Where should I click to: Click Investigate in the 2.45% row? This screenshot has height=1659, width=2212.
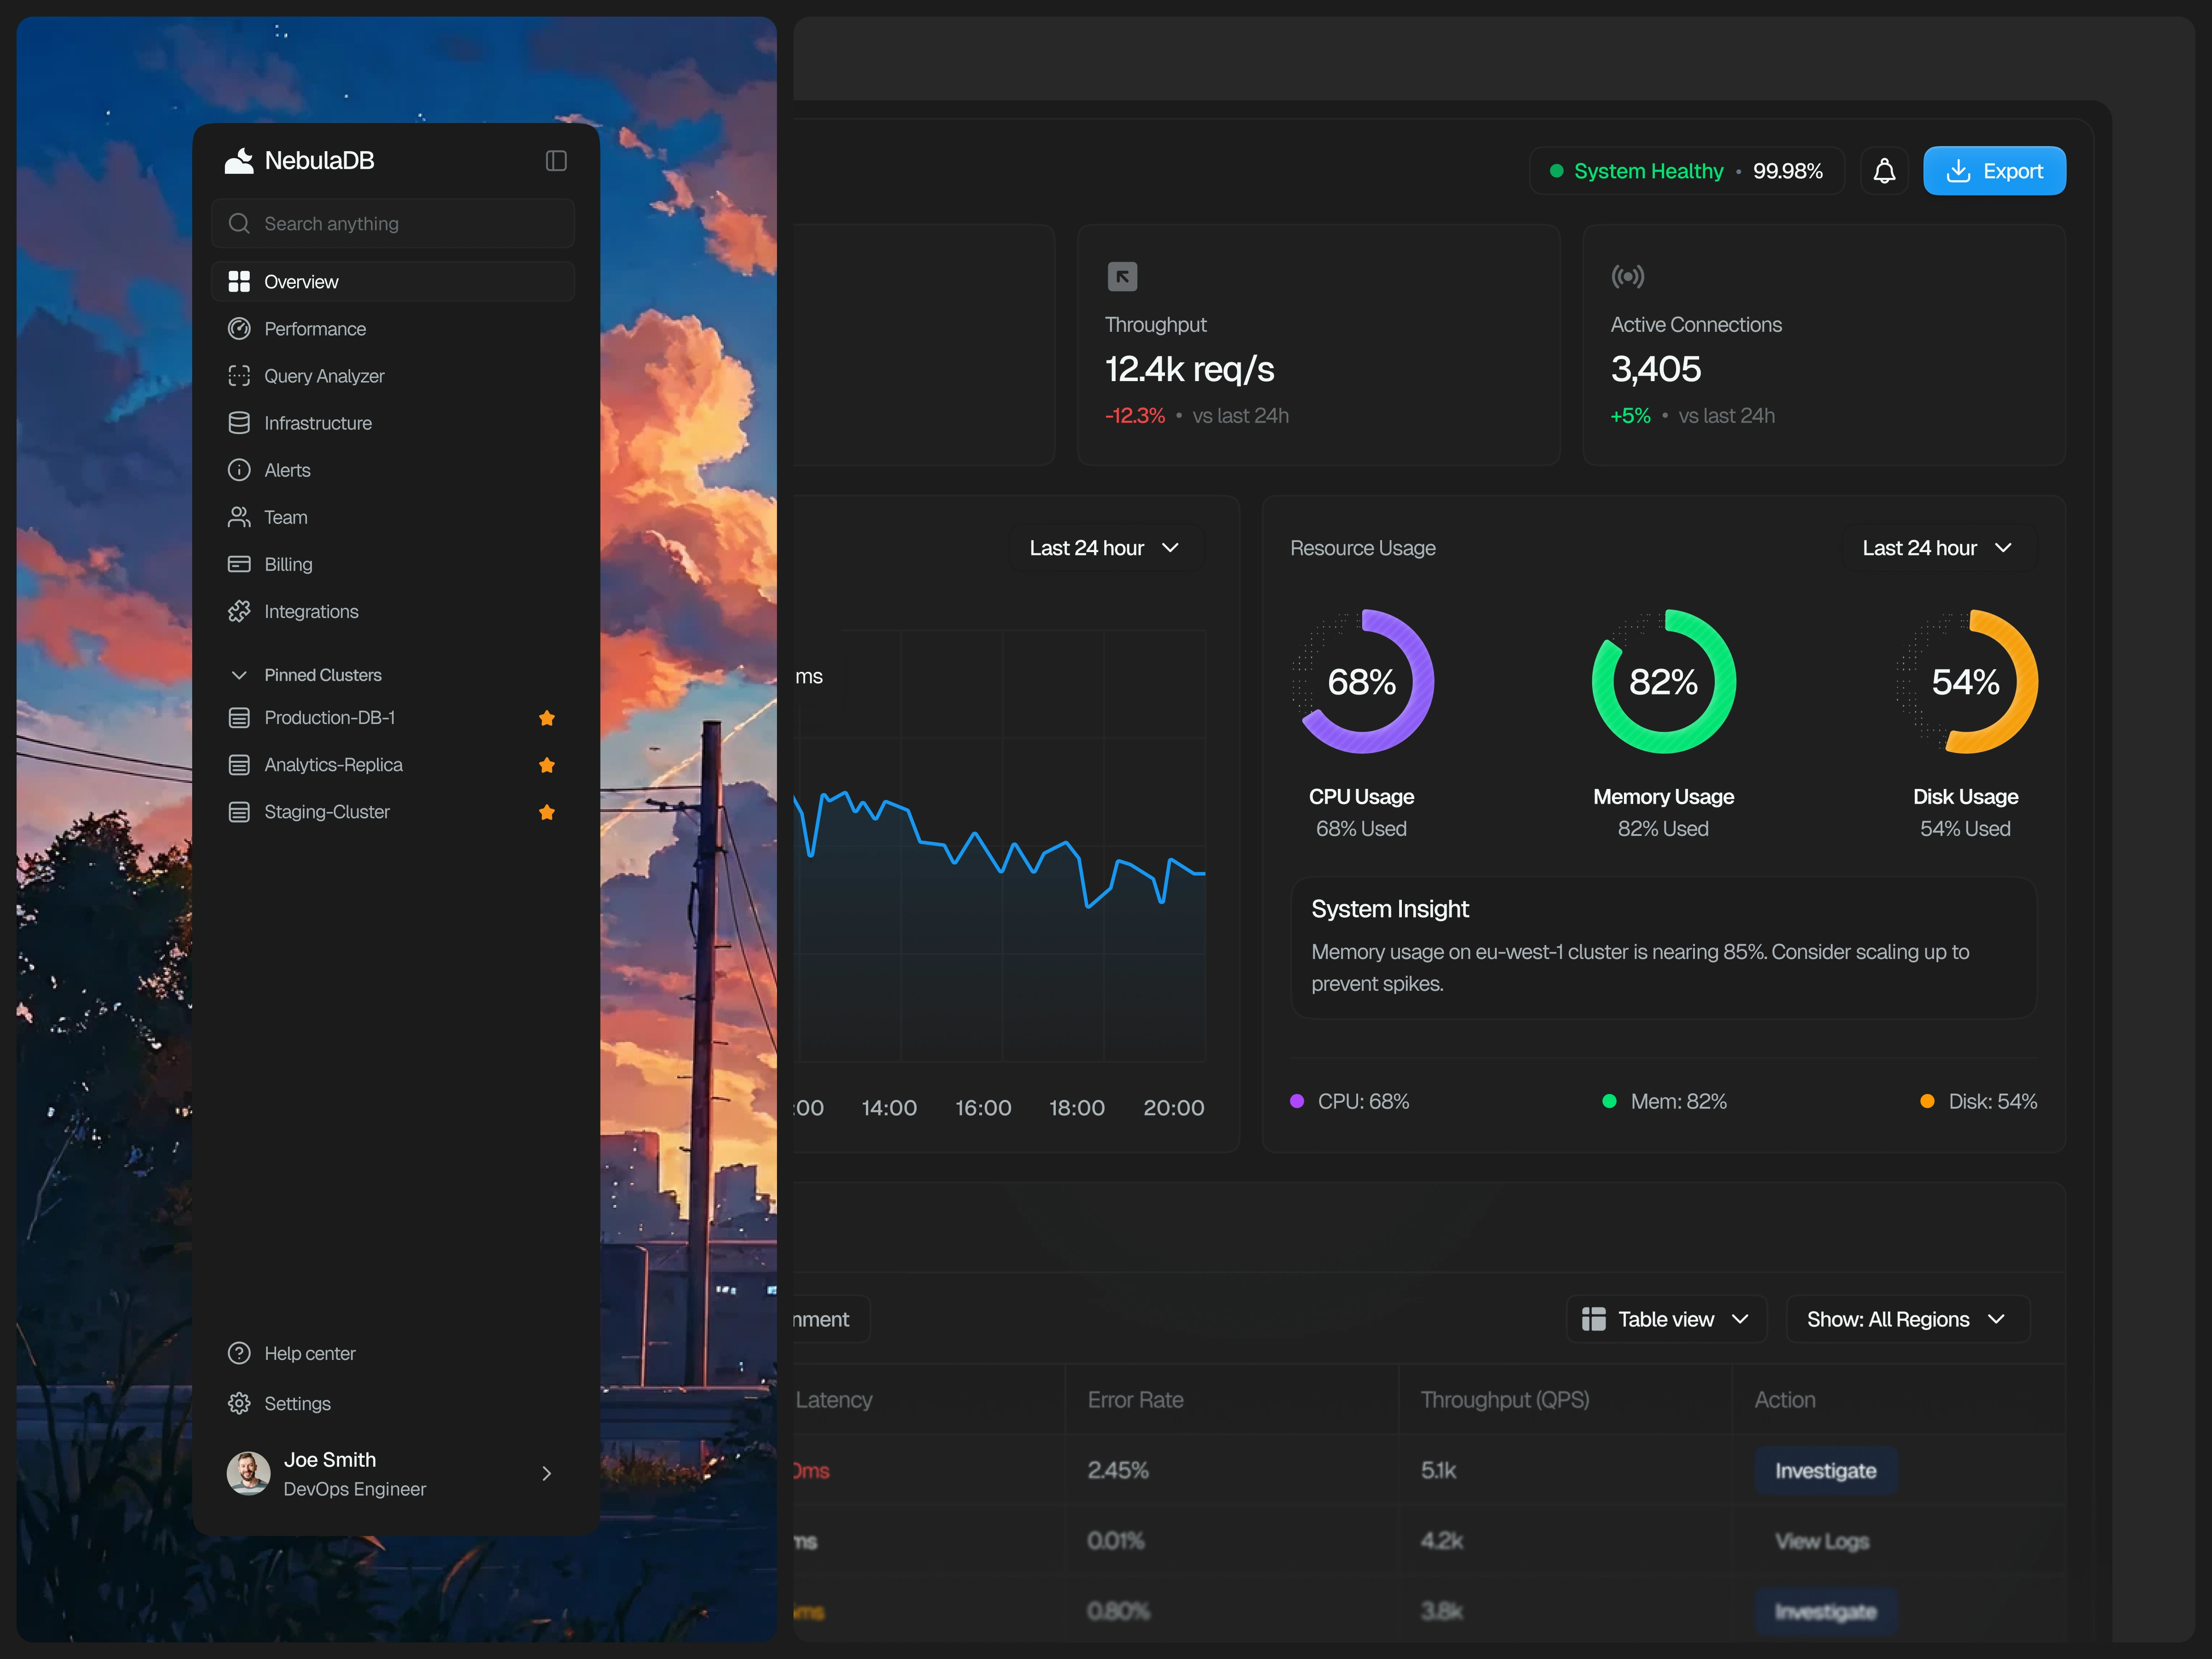(x=1825, y=1470)
